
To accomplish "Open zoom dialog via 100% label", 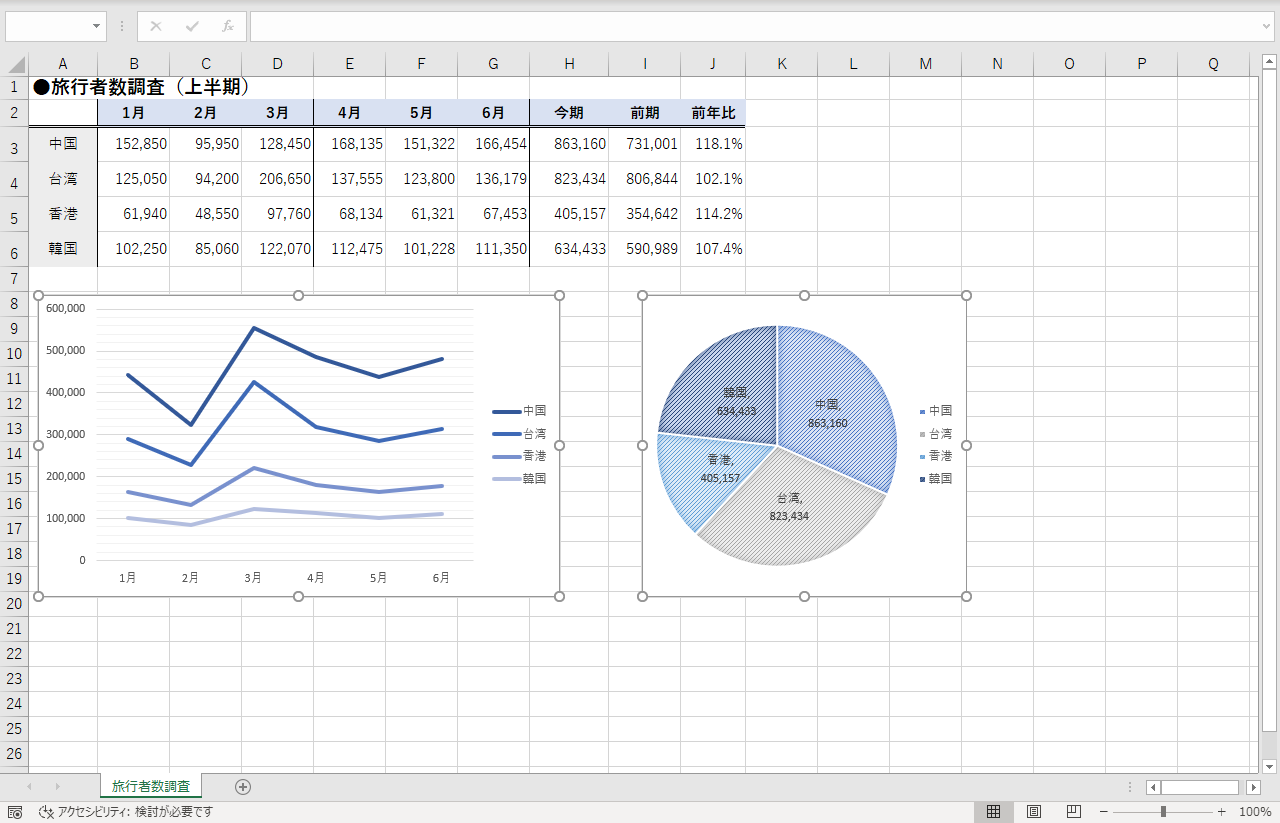I will (x=1255, y=812).
